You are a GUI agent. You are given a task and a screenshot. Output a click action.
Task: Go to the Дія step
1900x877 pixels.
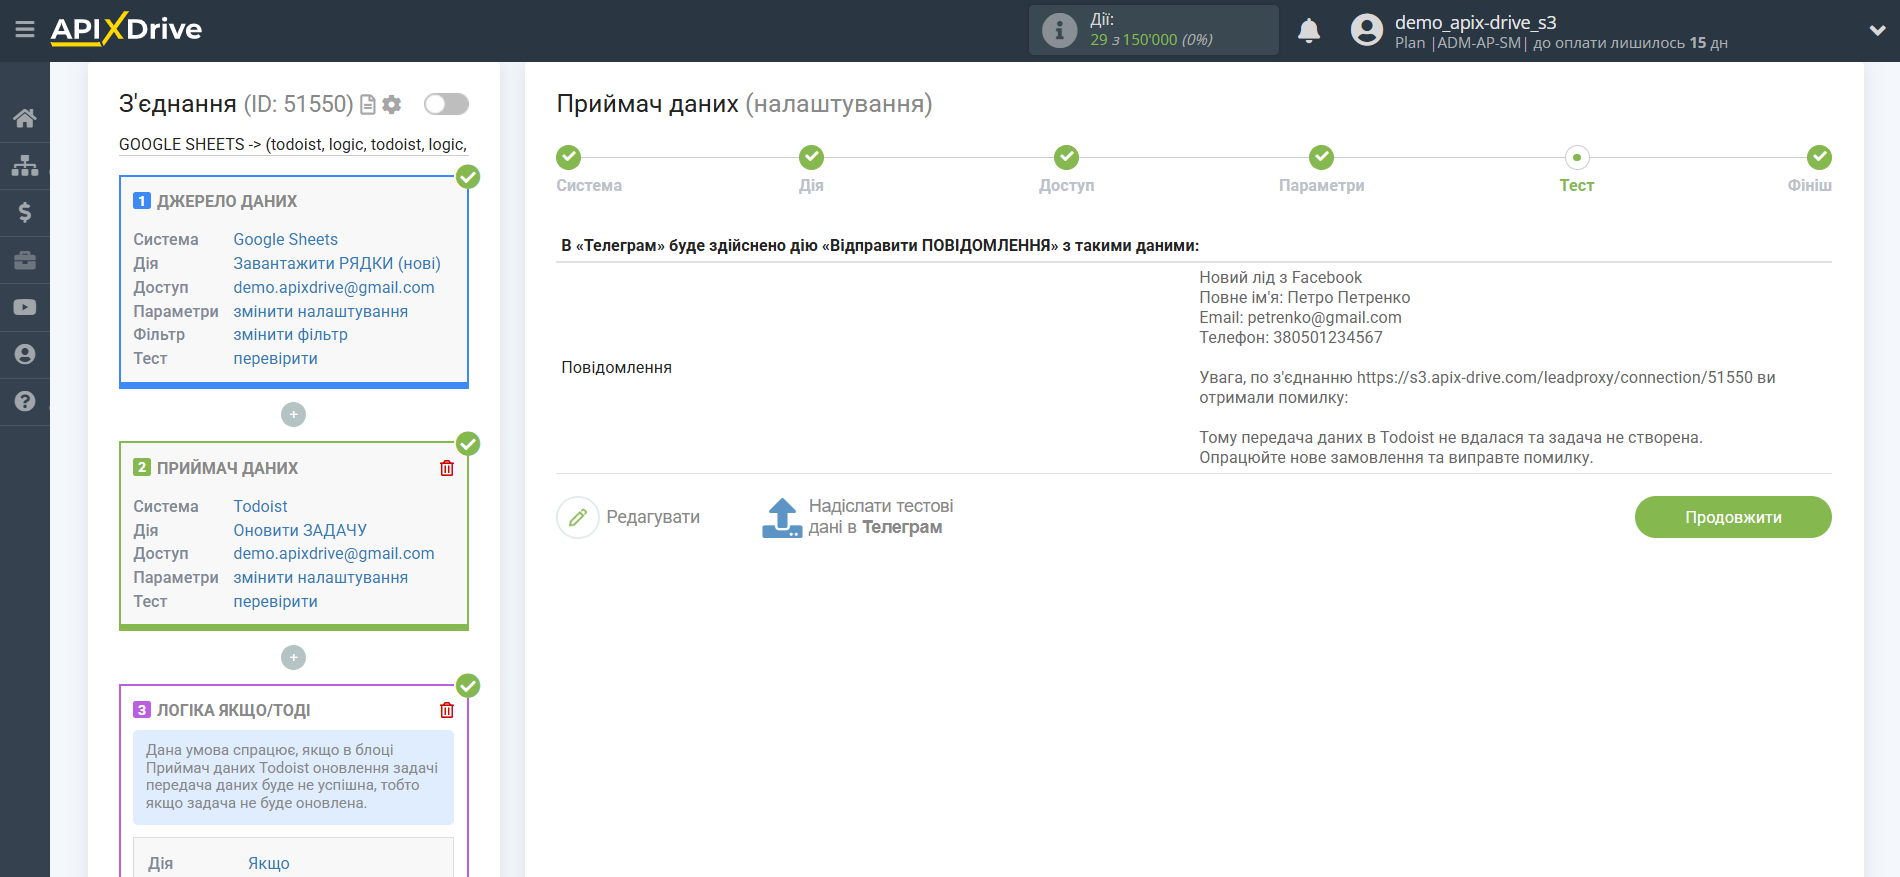811,157
